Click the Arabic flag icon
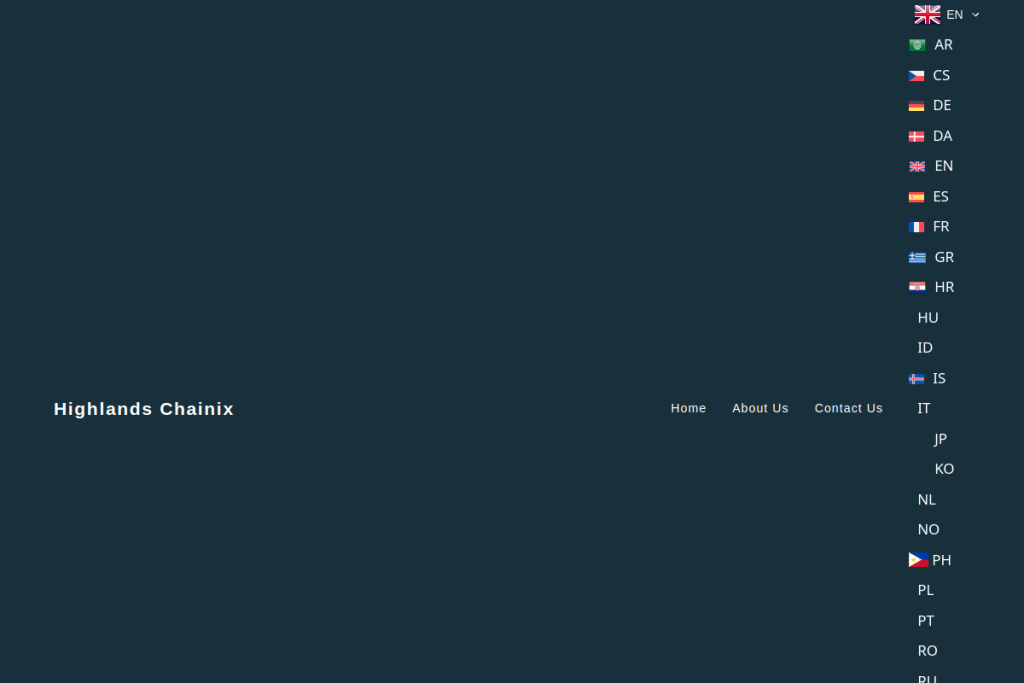This screenshot has width=1024, height=683. pos(916,45)
